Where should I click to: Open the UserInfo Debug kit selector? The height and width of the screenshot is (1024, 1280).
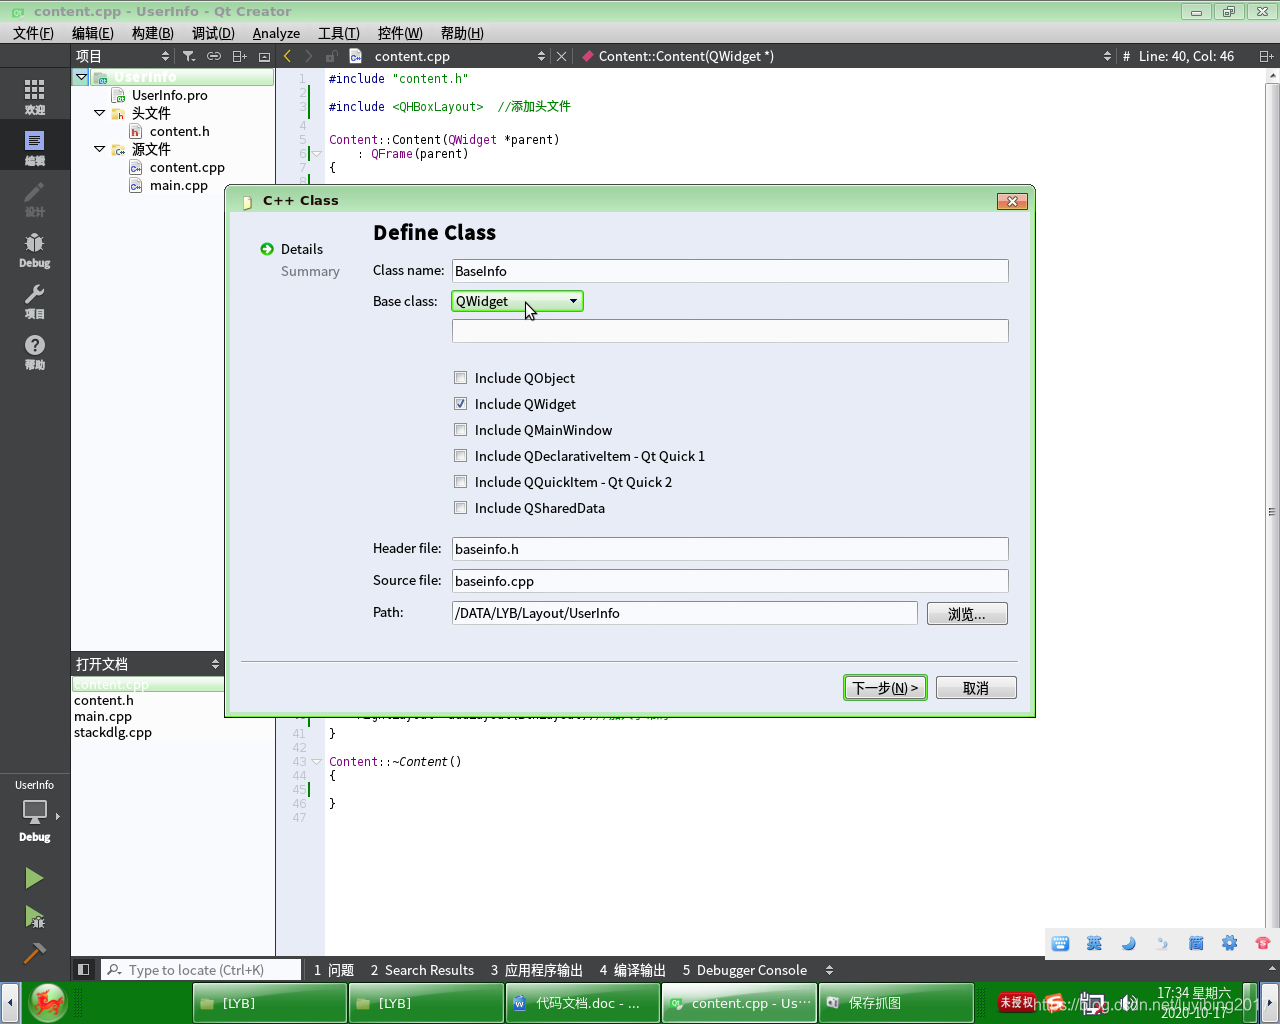point(35,811)
